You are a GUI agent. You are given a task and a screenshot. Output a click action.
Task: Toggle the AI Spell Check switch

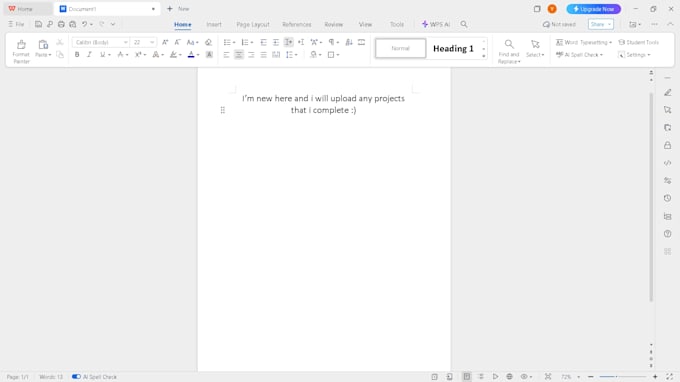[76, 377]
